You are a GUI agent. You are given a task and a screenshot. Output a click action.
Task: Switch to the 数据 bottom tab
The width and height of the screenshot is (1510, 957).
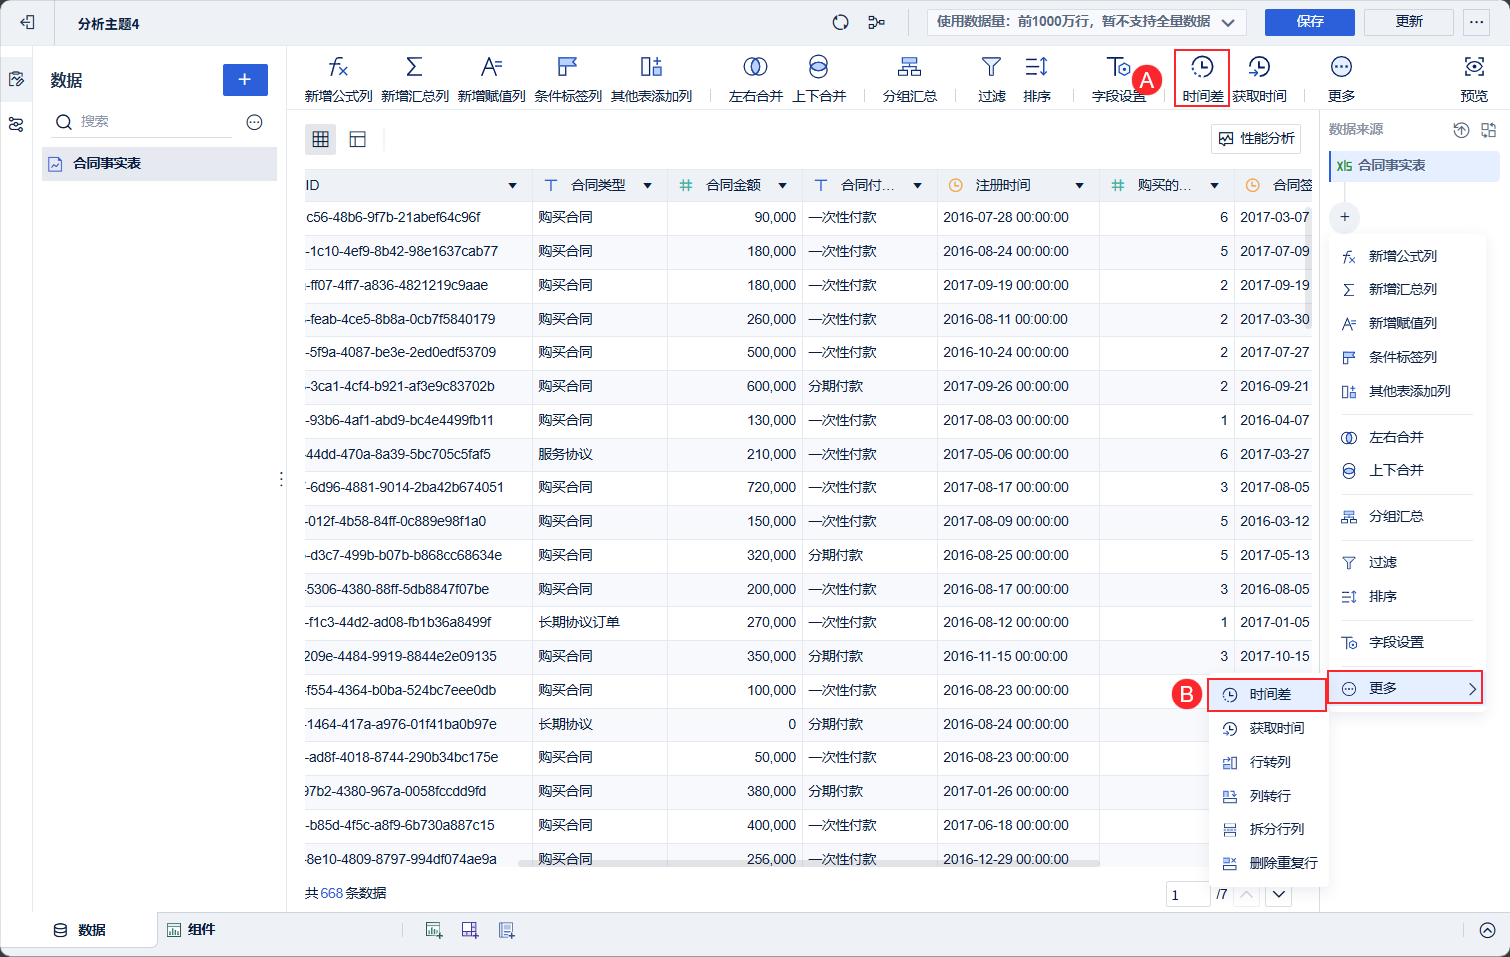point(79,930)
